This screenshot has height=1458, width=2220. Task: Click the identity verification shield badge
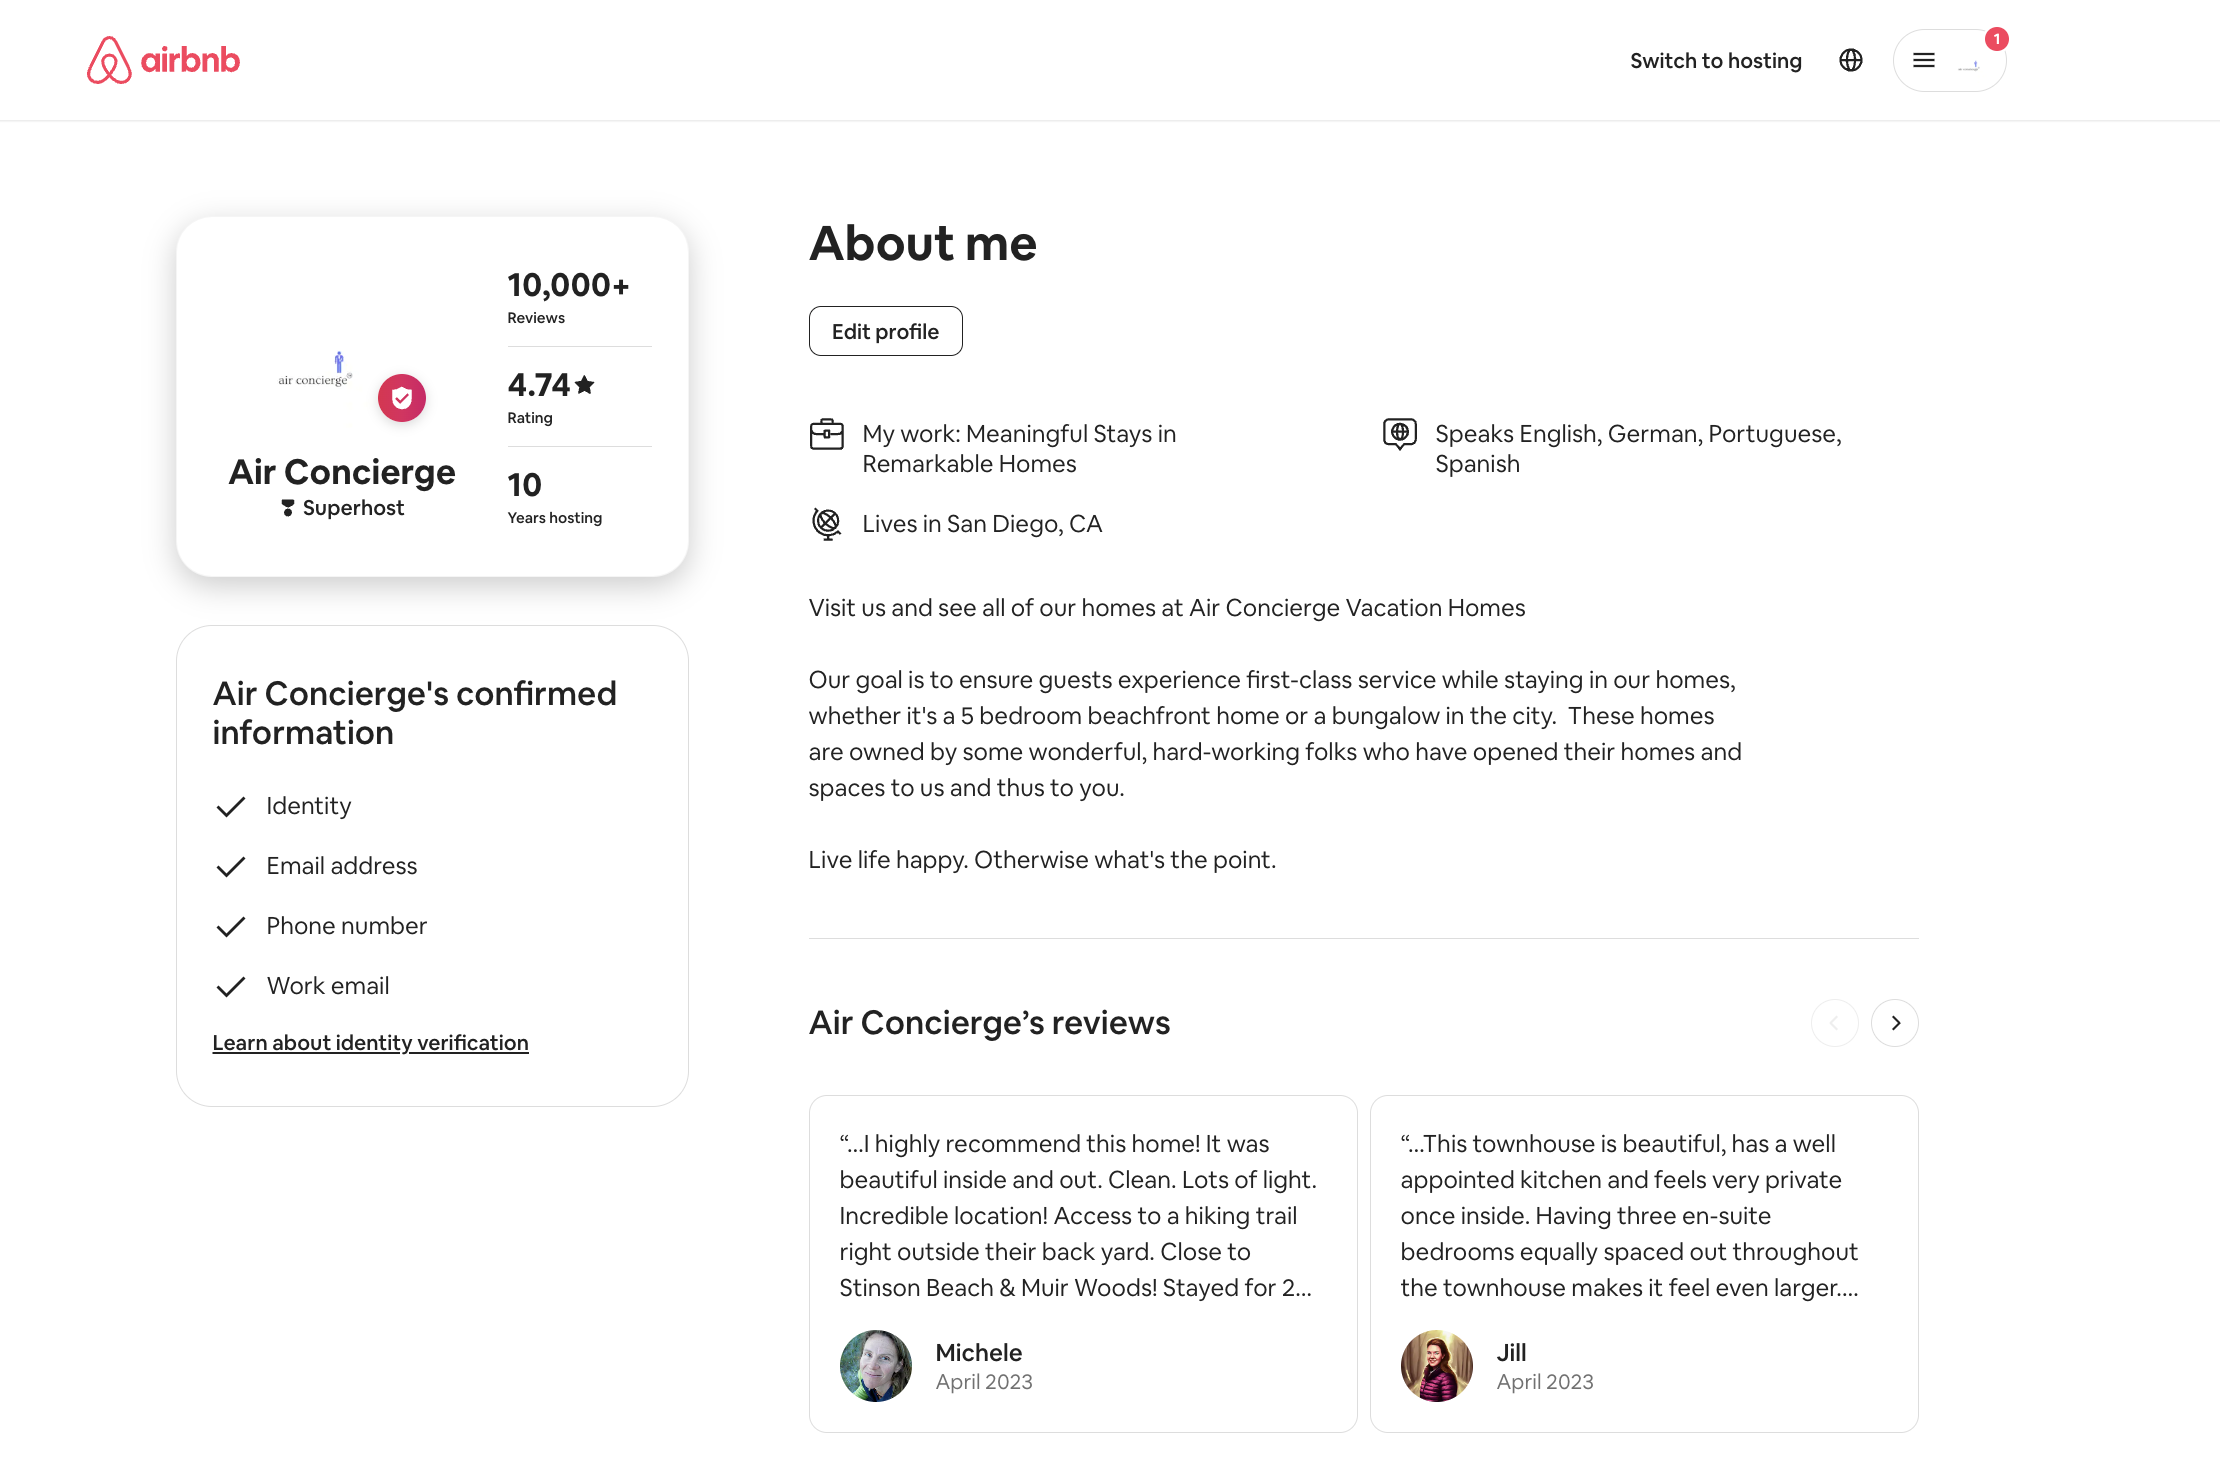point(402,397)
